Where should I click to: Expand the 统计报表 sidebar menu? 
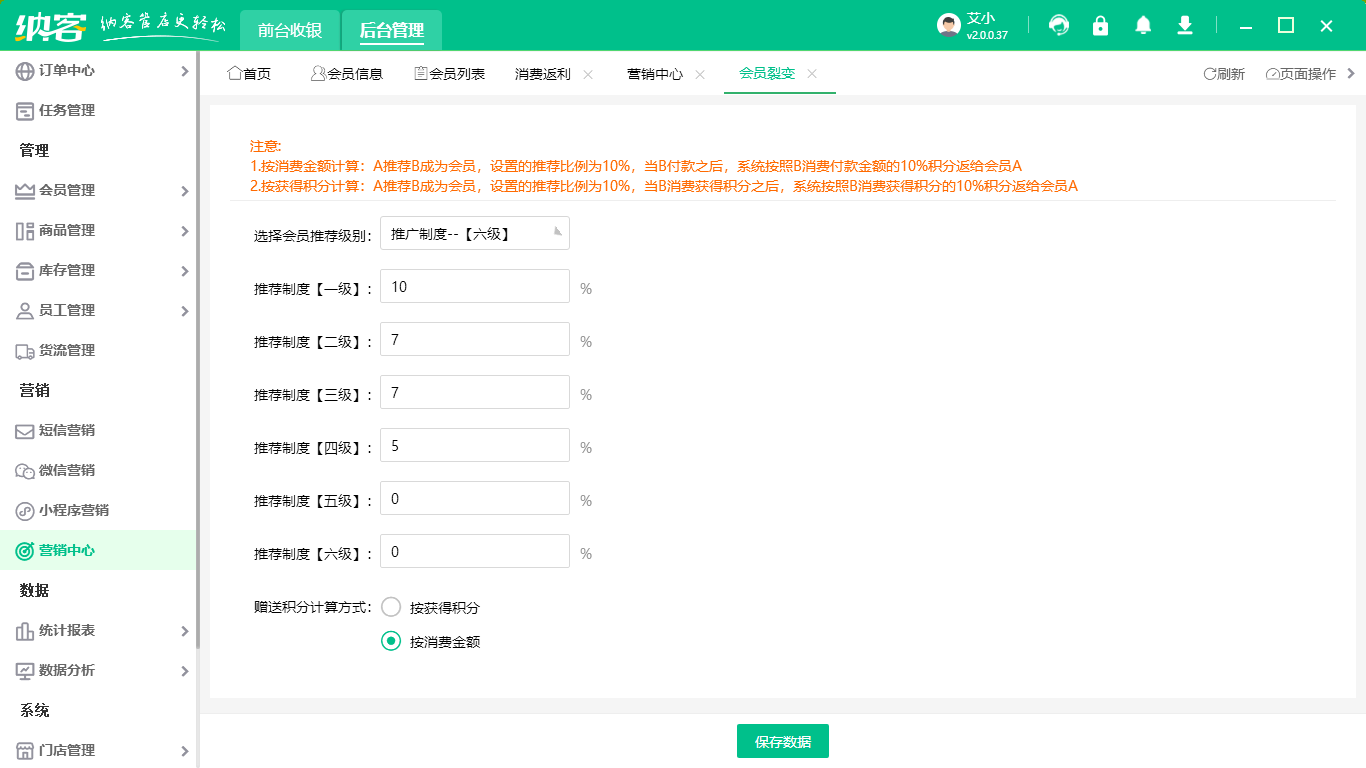point(100,630)
